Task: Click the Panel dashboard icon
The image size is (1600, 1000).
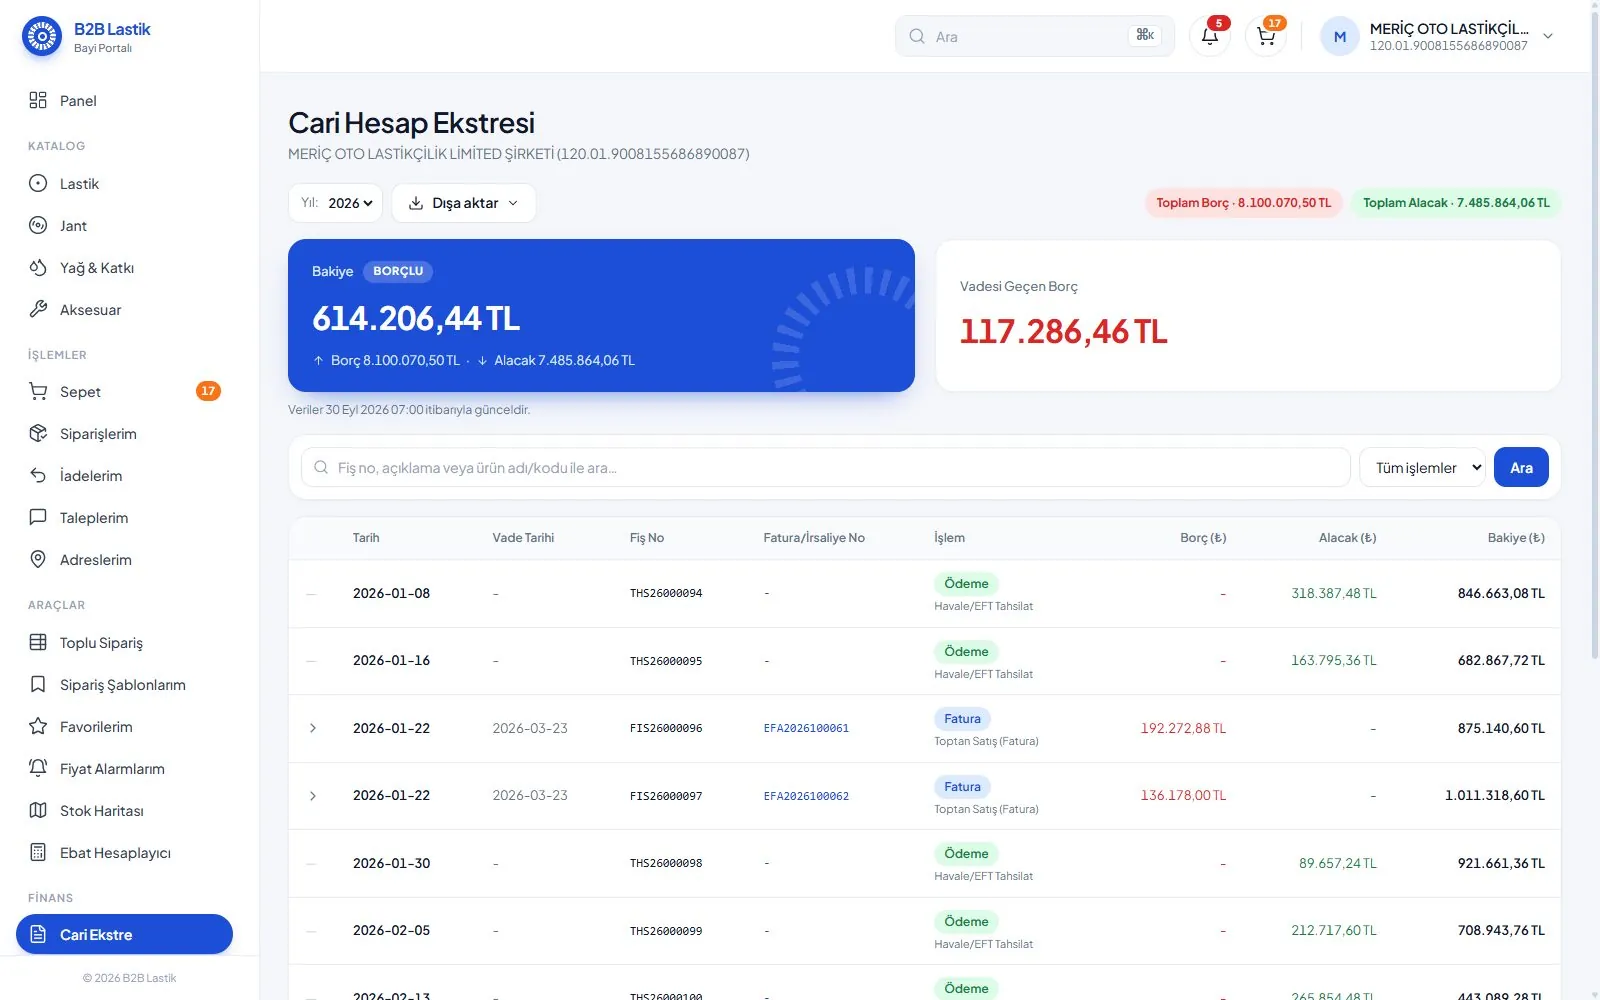Action: [x=38, y=100]
